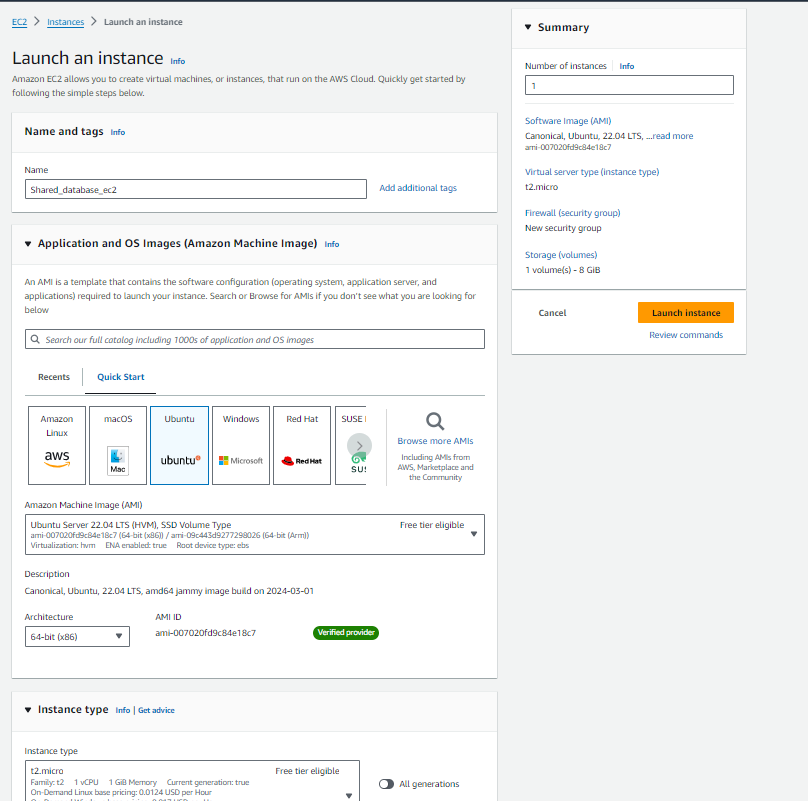Open Info next to Number of instances
This screenshot has width=808, height=801.
tap(627, 66)
